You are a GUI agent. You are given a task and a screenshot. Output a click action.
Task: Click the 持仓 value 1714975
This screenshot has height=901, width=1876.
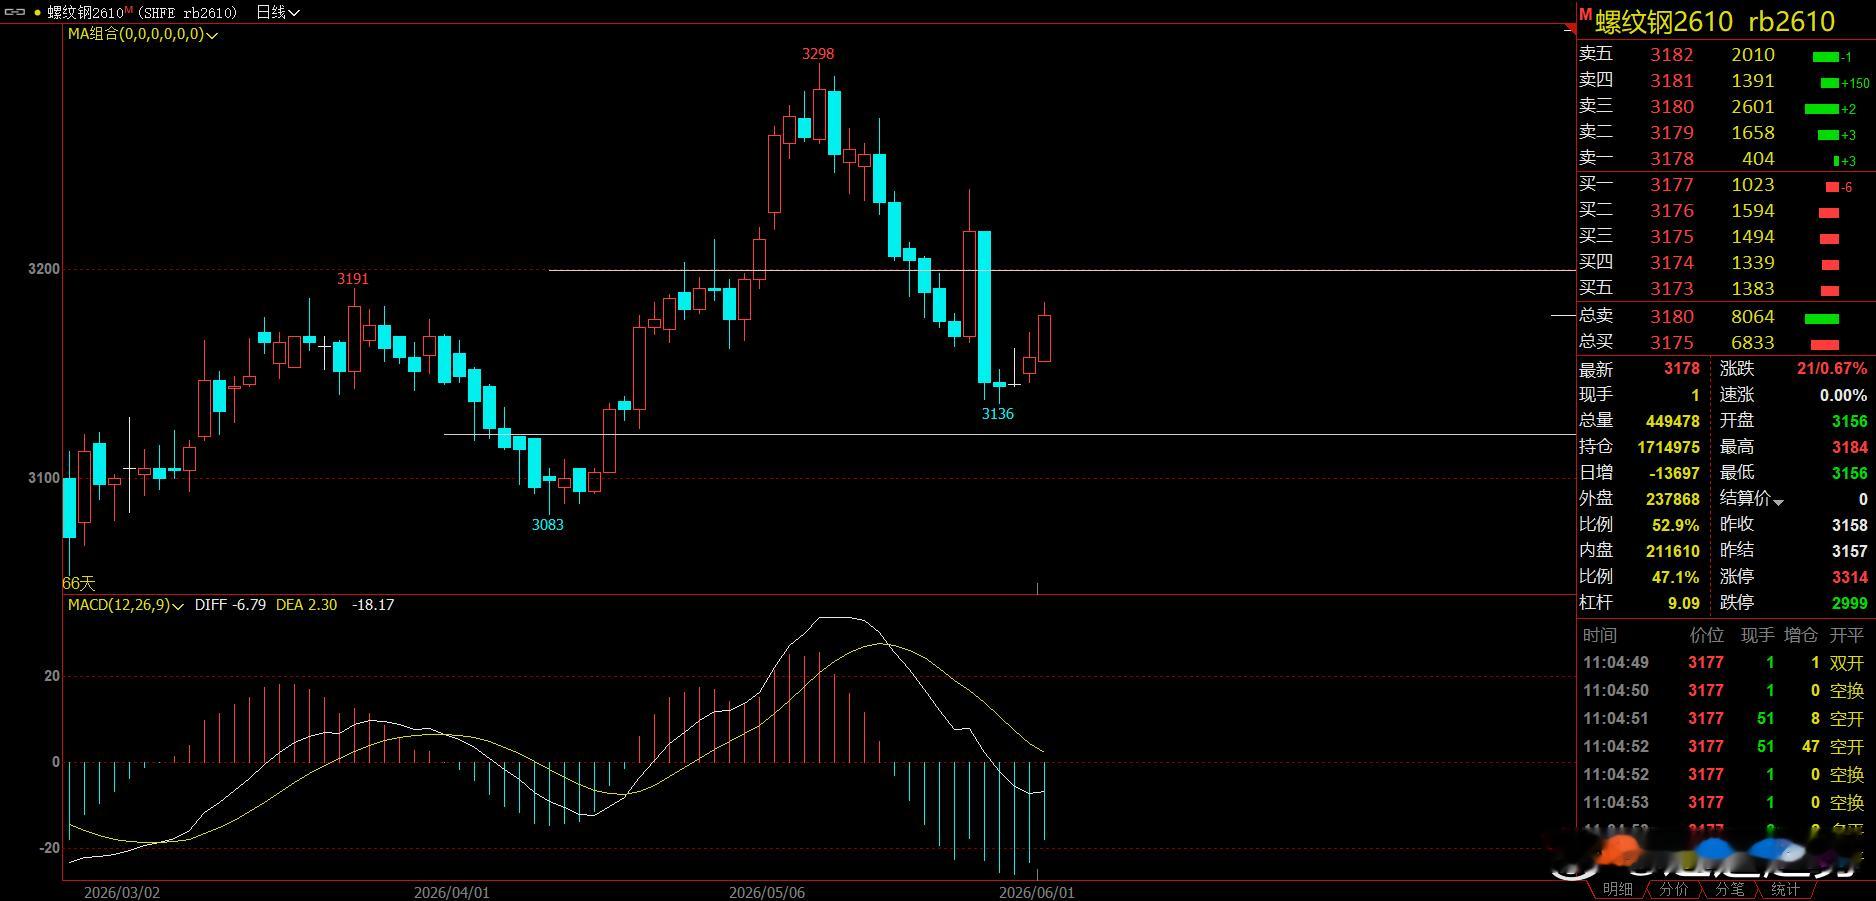(x=1669, y=447)
